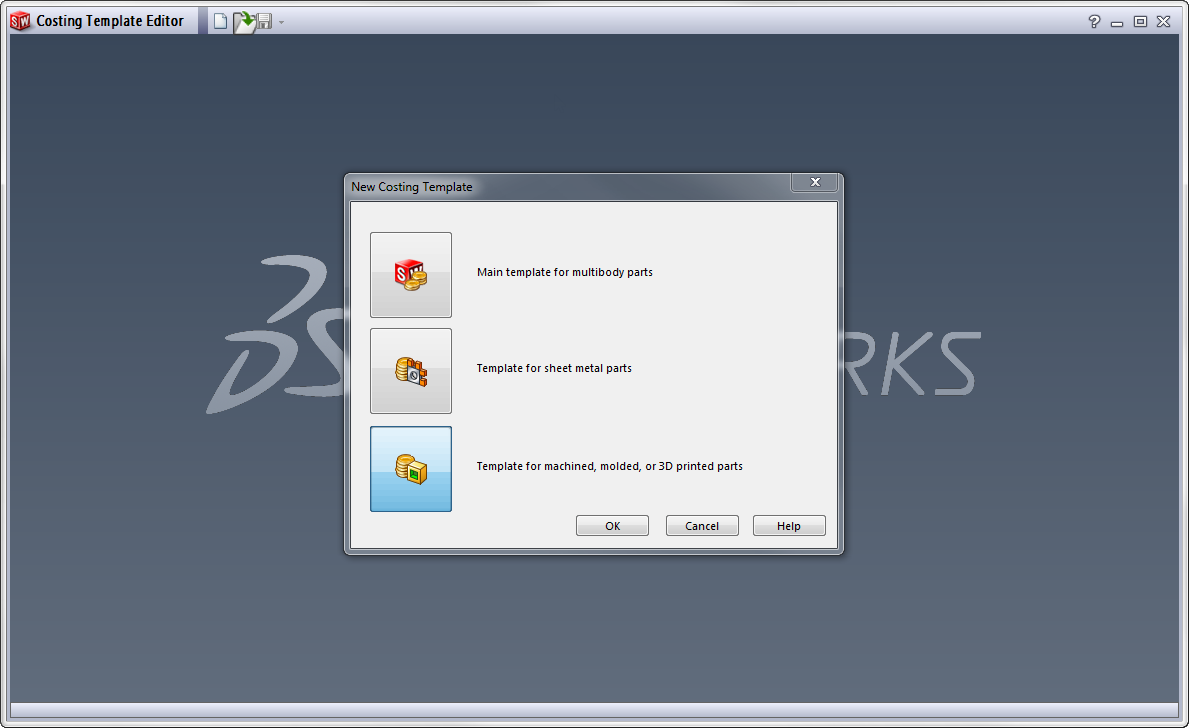Open Help via the question mark icon
Image resolution: width=1189 pixels, height=728 pixels.
click(1093, 21)
